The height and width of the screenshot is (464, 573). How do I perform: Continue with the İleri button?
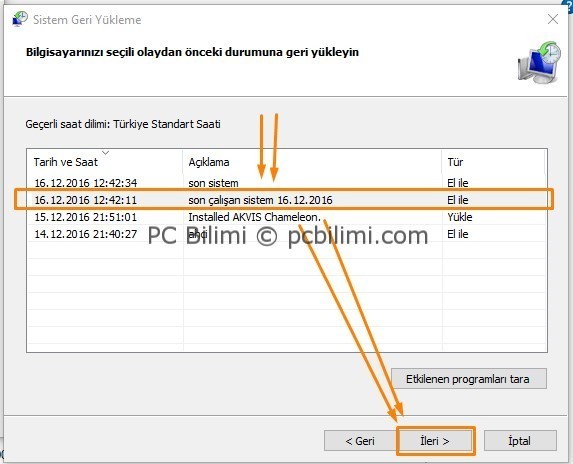pyautogui.click(x=435, y=441)
